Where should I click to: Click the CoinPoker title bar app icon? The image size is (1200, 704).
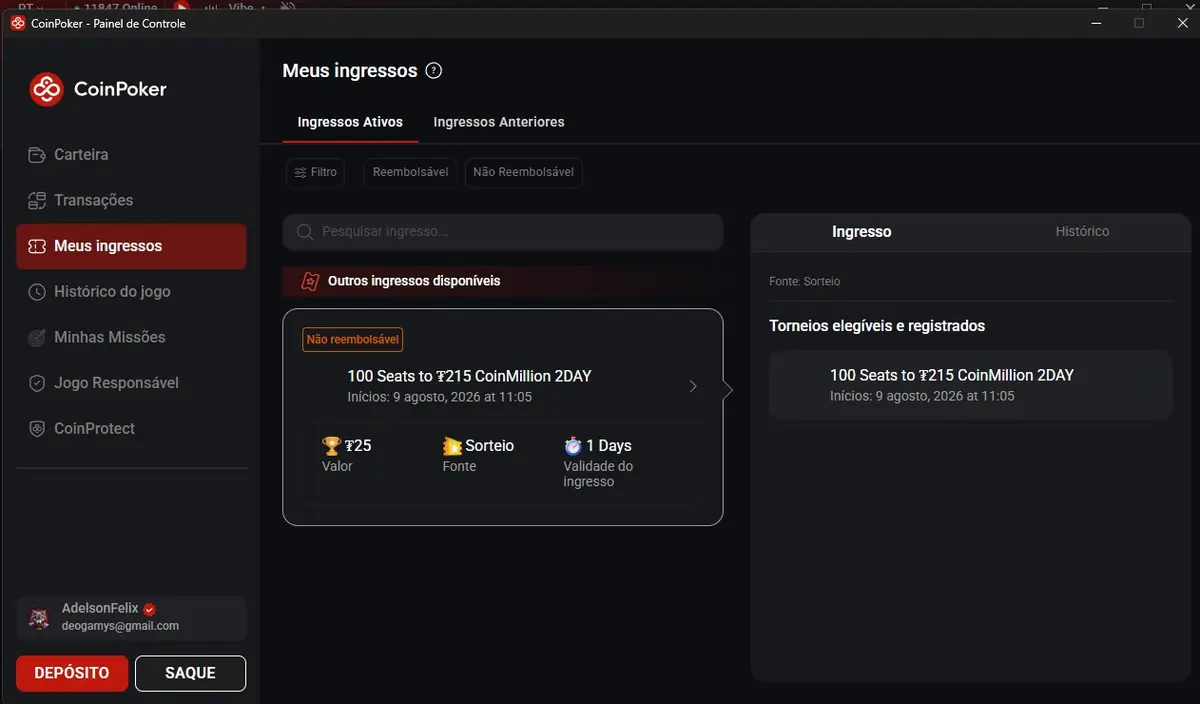18,23
